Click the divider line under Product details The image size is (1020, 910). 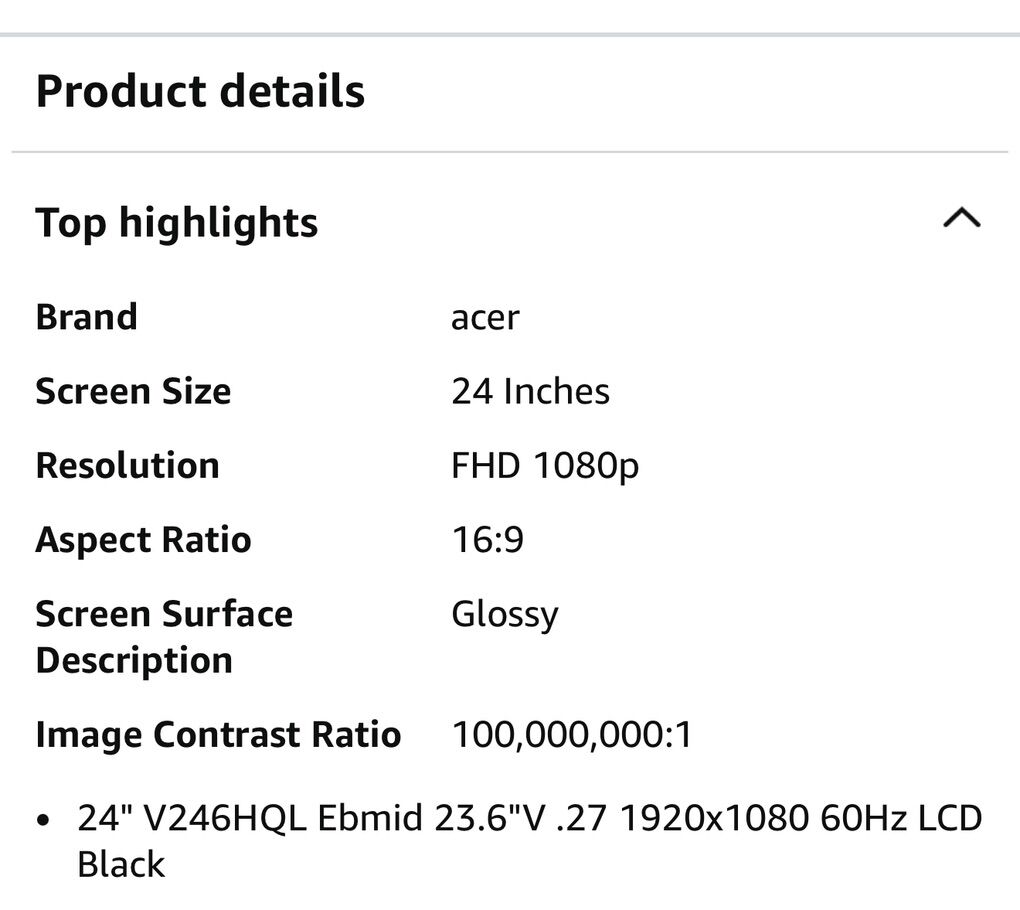pyautogui.click(x=510, y=152)
